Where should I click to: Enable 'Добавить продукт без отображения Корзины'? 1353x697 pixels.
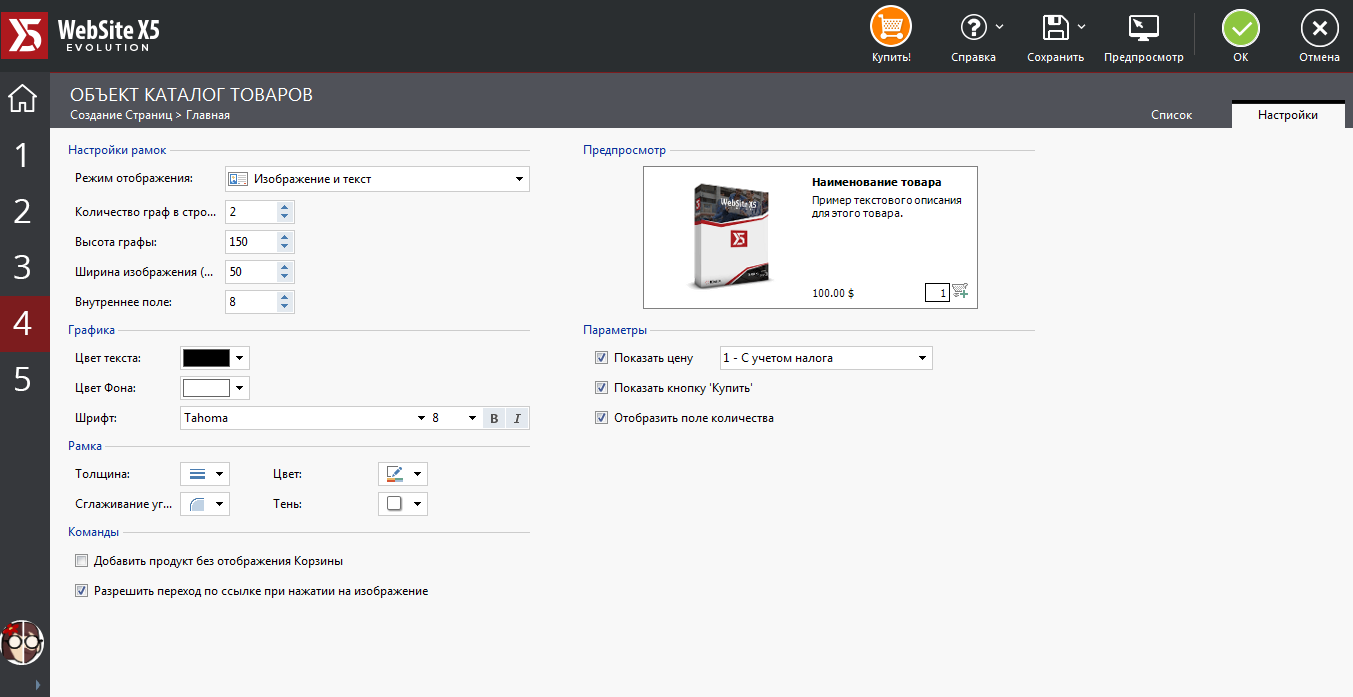coord(81,561)
